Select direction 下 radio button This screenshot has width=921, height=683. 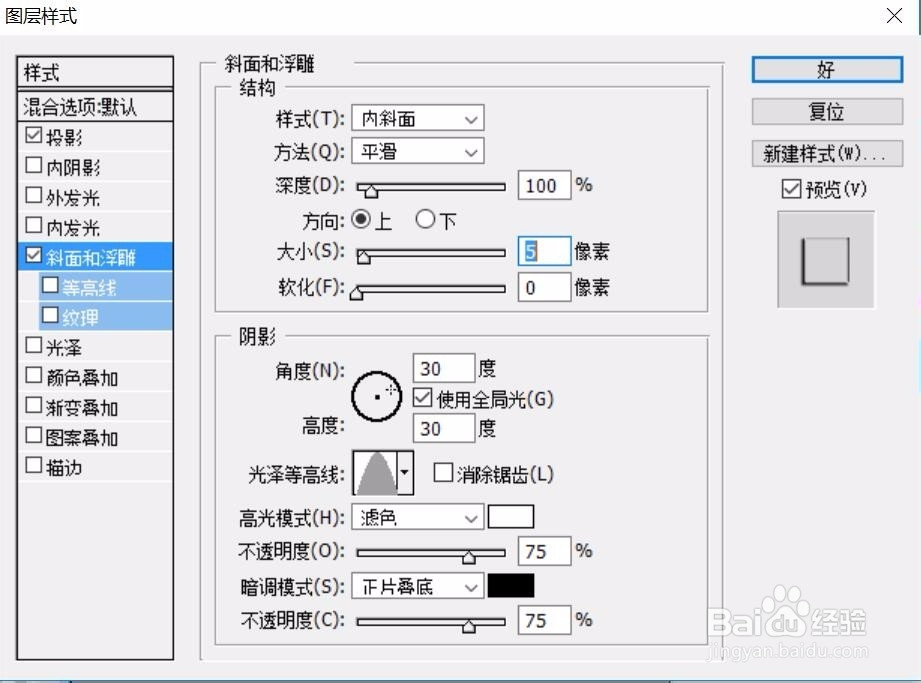[425, 220]
